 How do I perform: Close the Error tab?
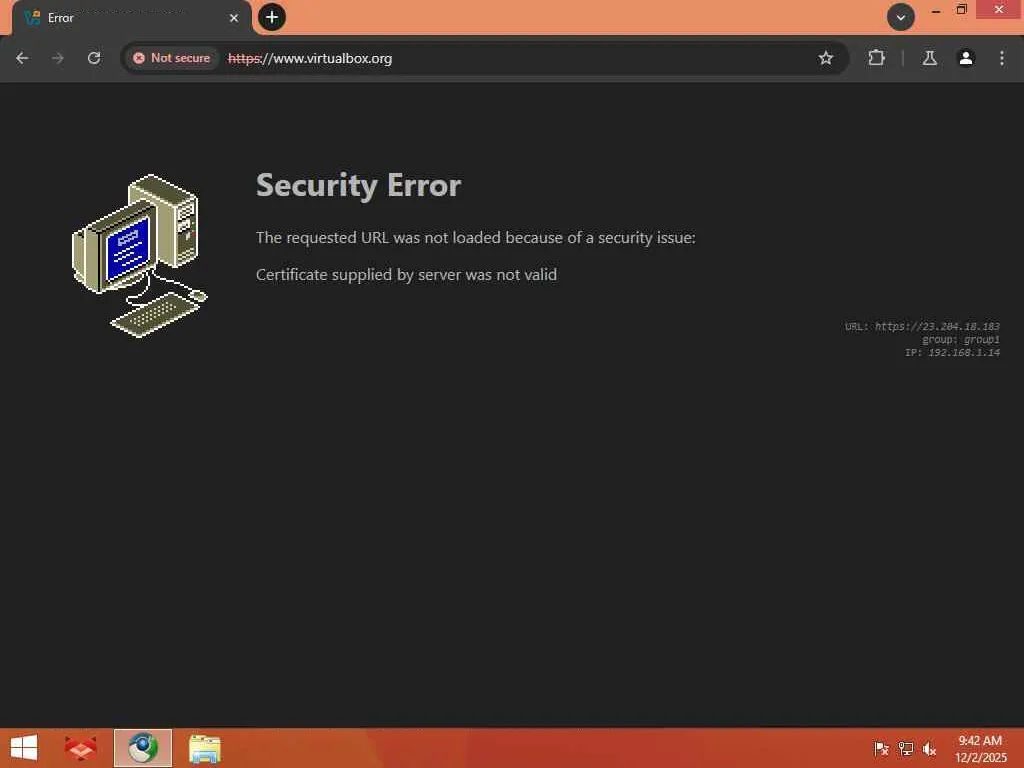[234, 18]
